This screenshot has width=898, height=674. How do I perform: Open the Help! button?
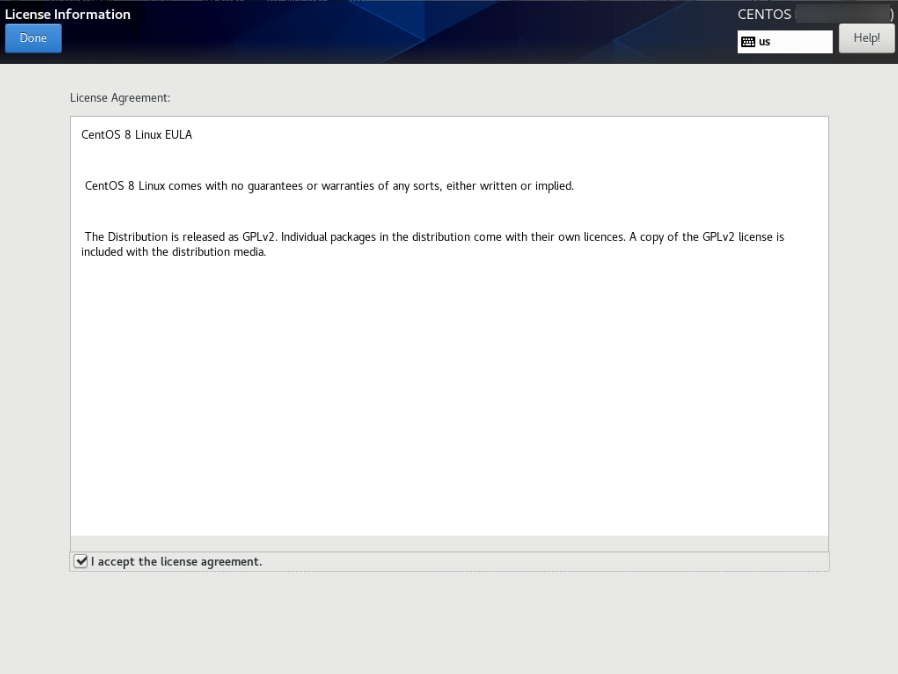tap(867, 38)
